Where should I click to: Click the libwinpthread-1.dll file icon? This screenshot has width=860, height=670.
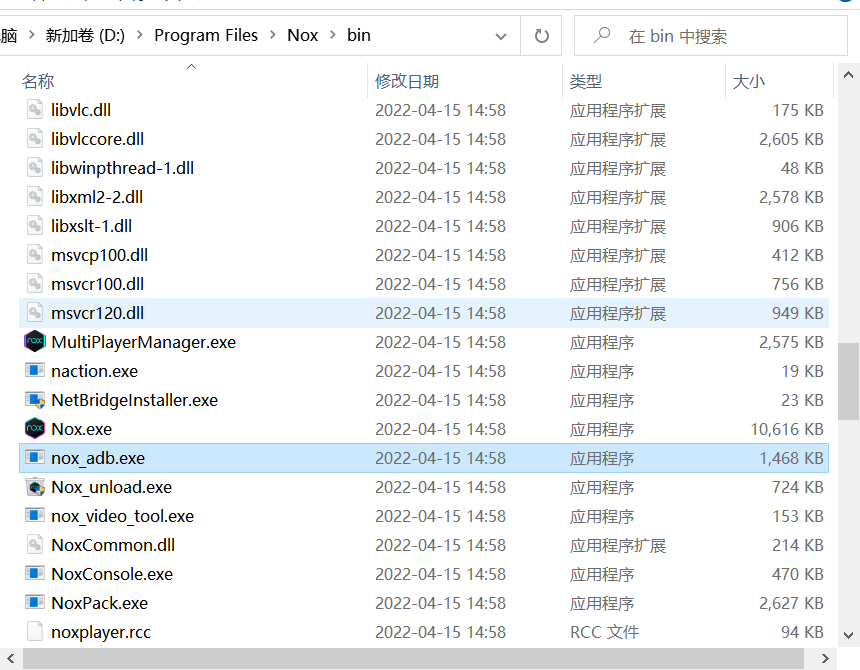(x=35, y=168)
